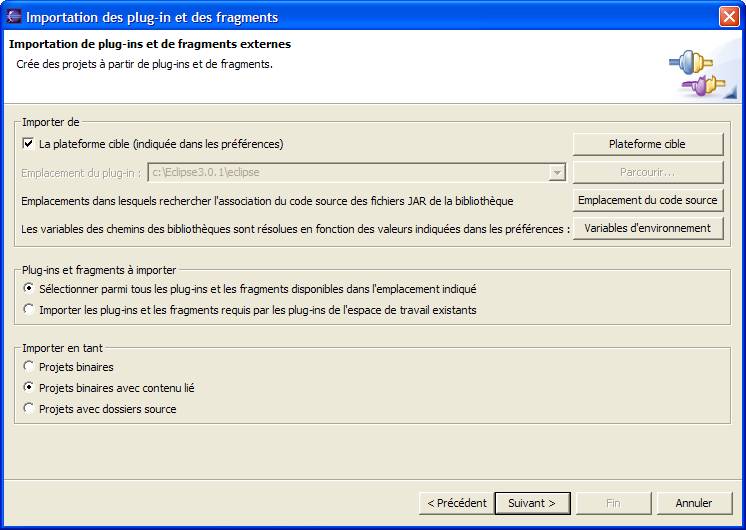Click the 'Parcourir...' browse button
746x530 pixels.
(647, 172)
